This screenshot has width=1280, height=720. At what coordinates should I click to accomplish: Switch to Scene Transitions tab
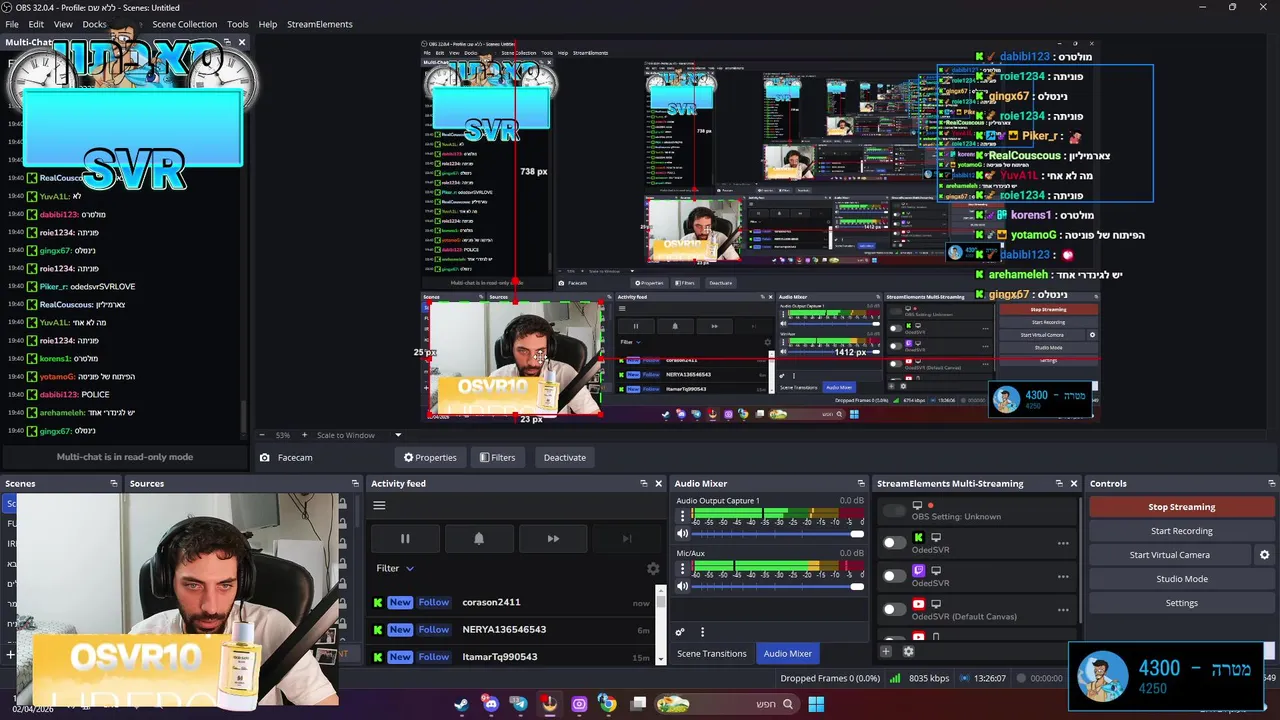pos(712,653)
